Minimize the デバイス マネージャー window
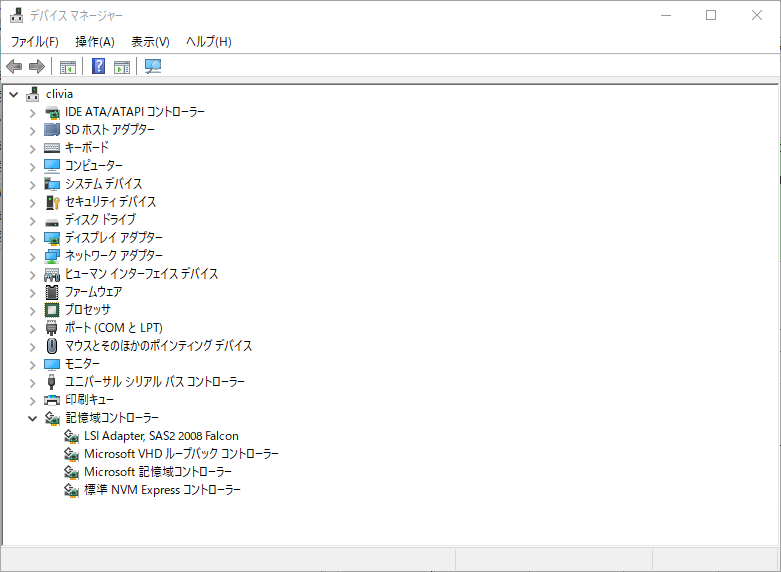The image size is (781, 572). pyautogui.click(x=666, y=15)
